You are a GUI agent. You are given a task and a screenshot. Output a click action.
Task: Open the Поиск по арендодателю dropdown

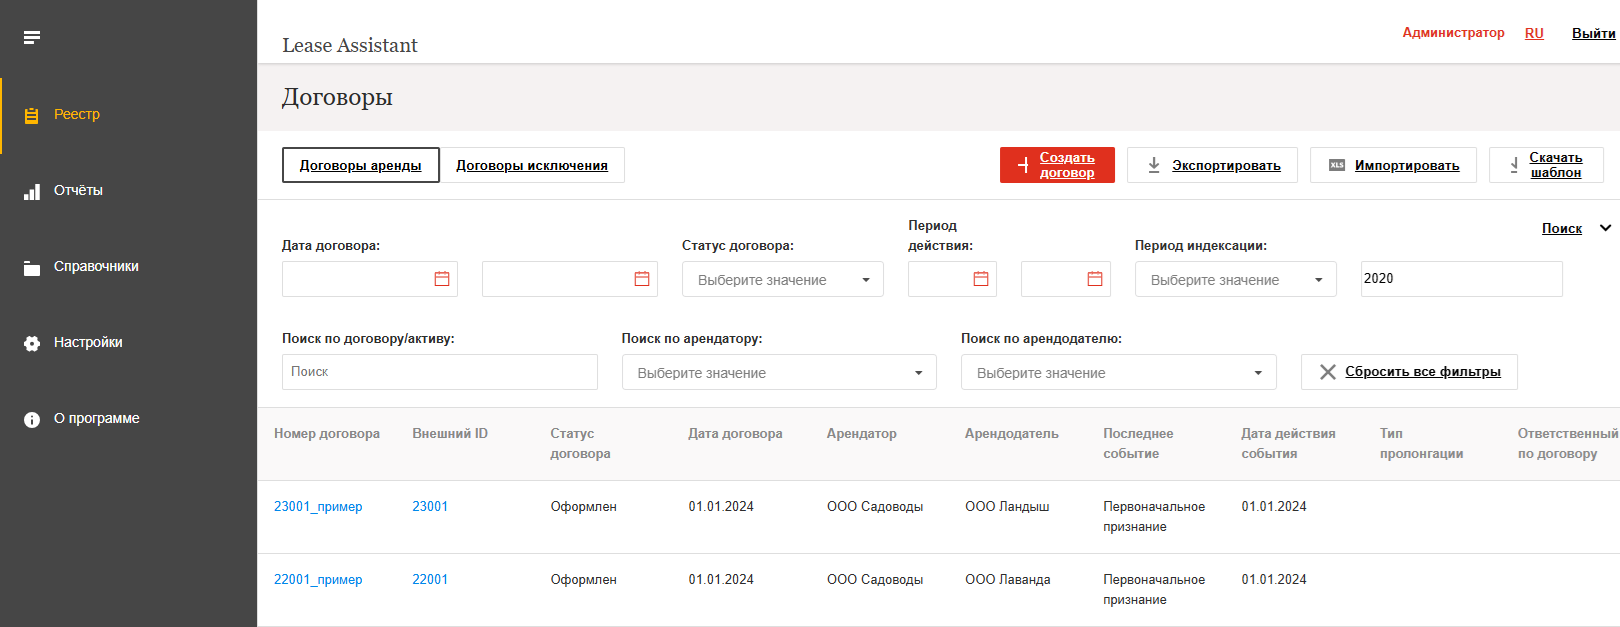[x=1118, y=373]
